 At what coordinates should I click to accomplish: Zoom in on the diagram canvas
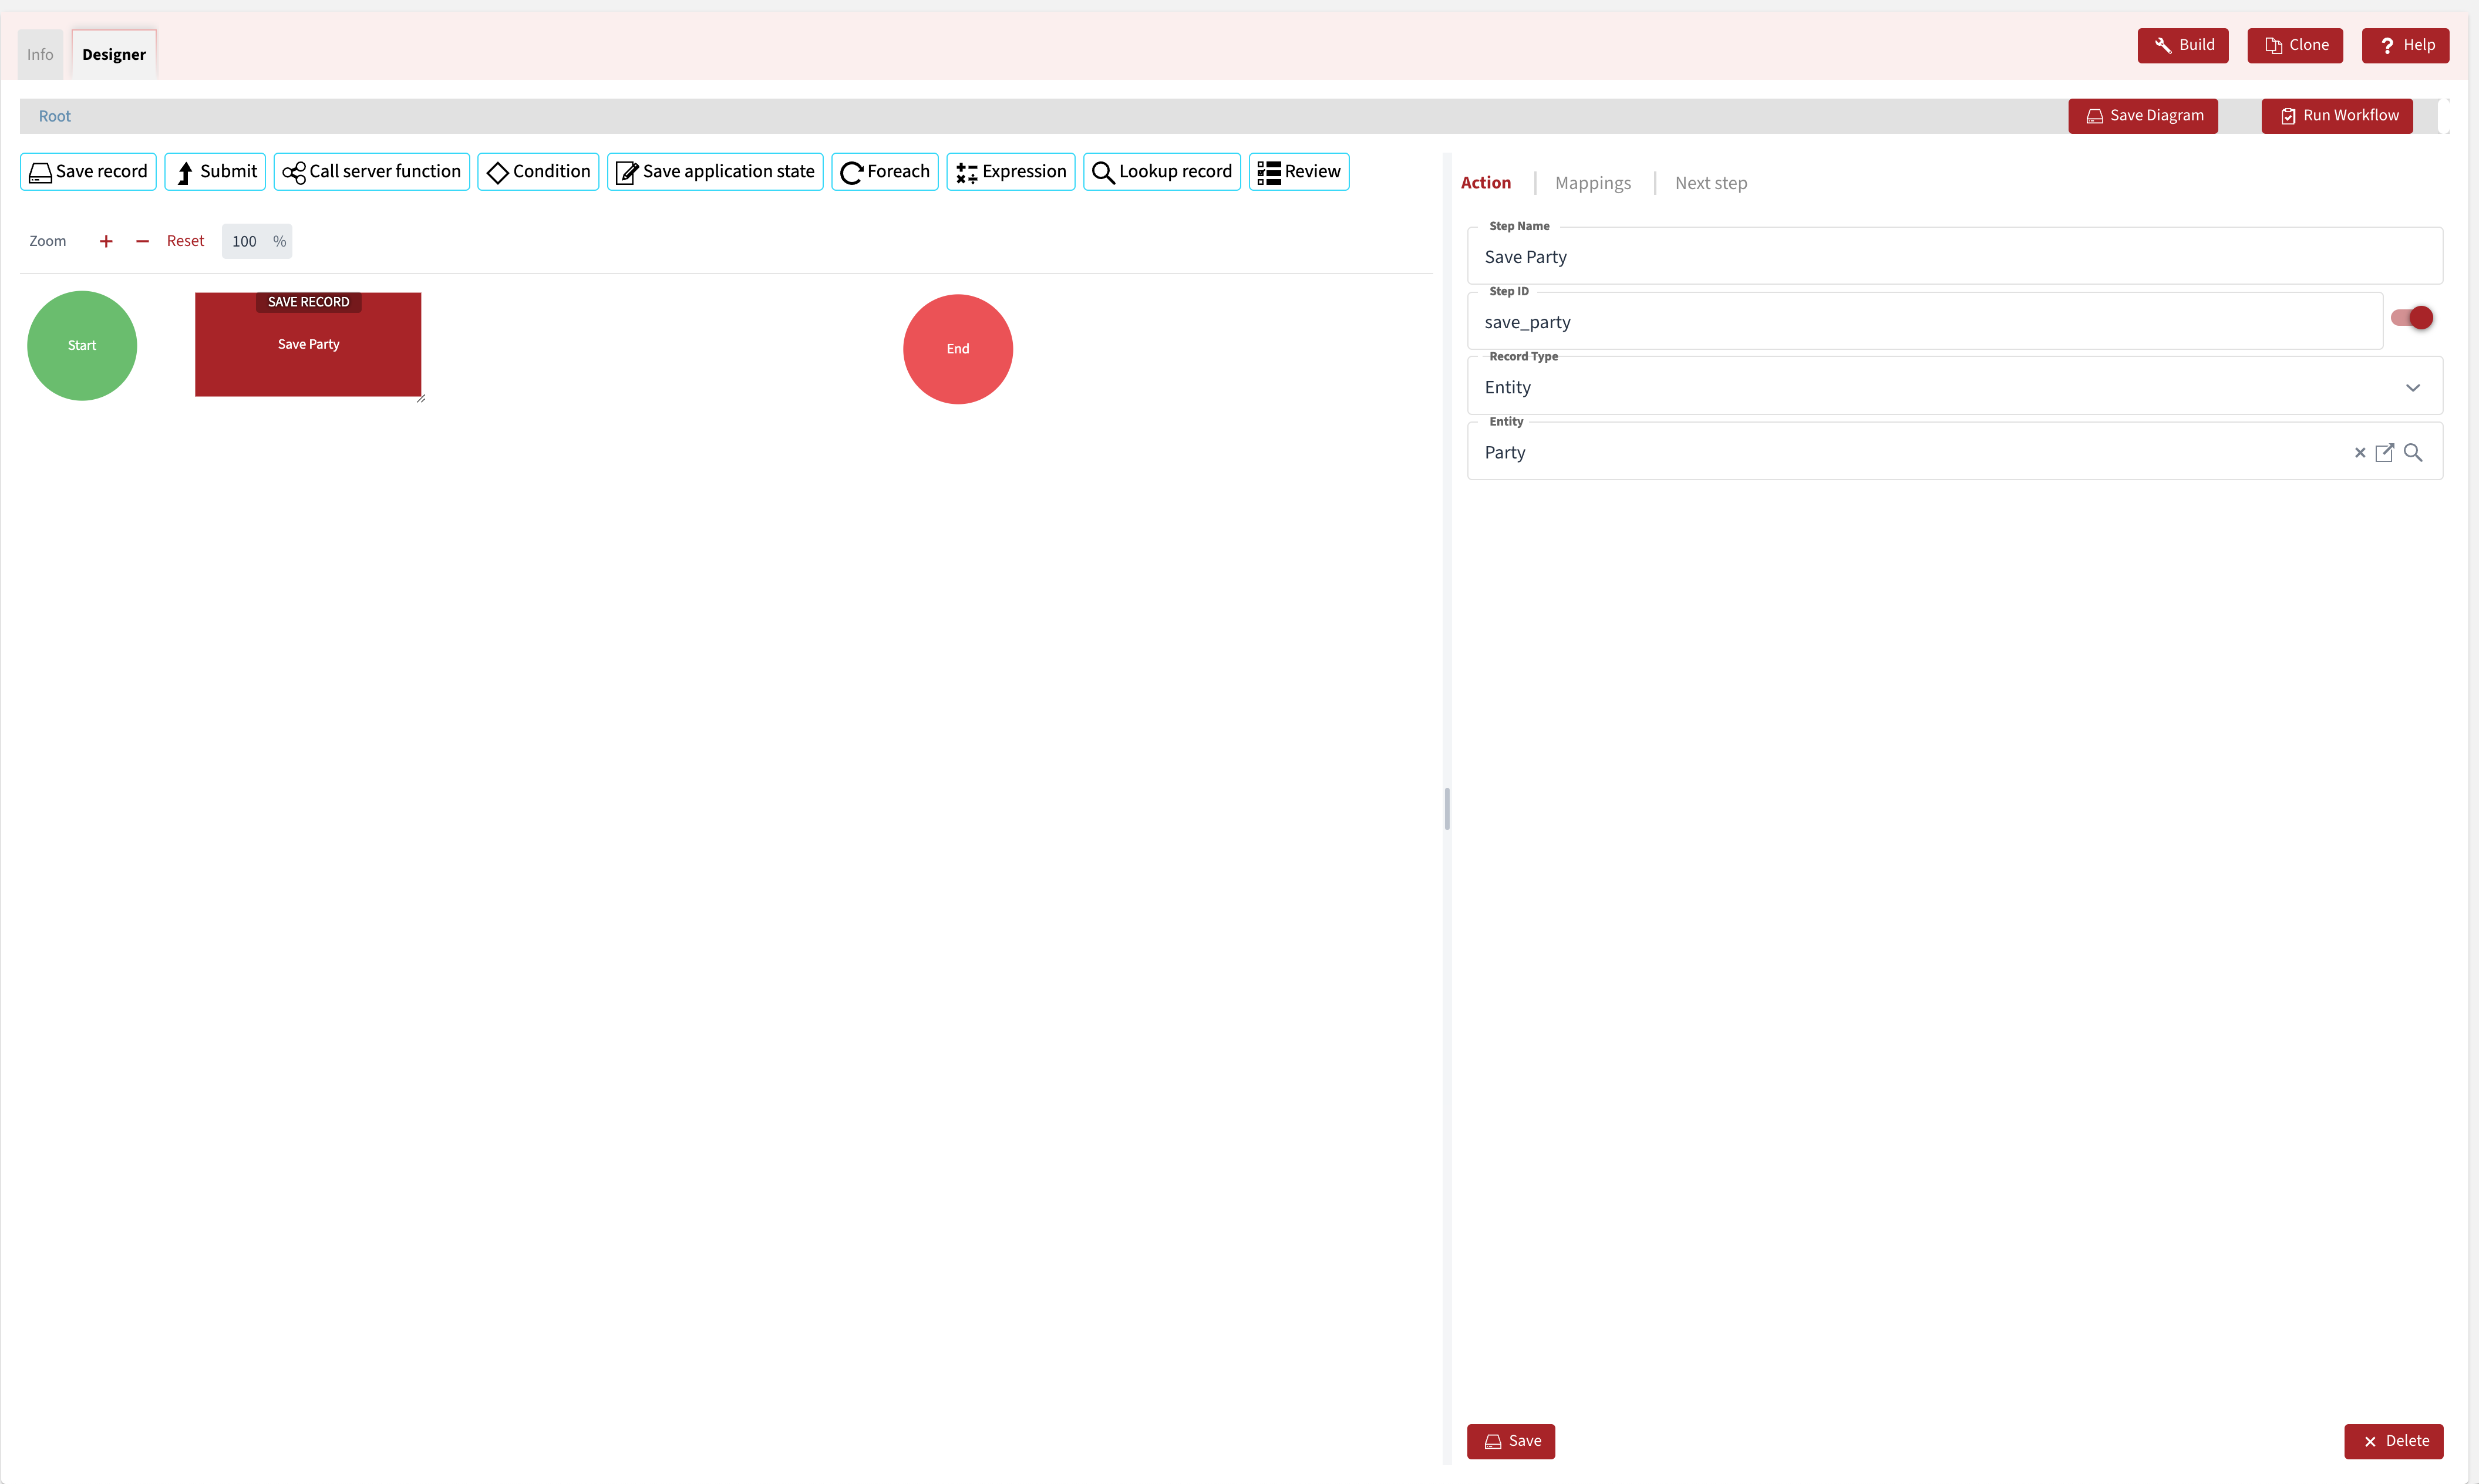[106, 241]
